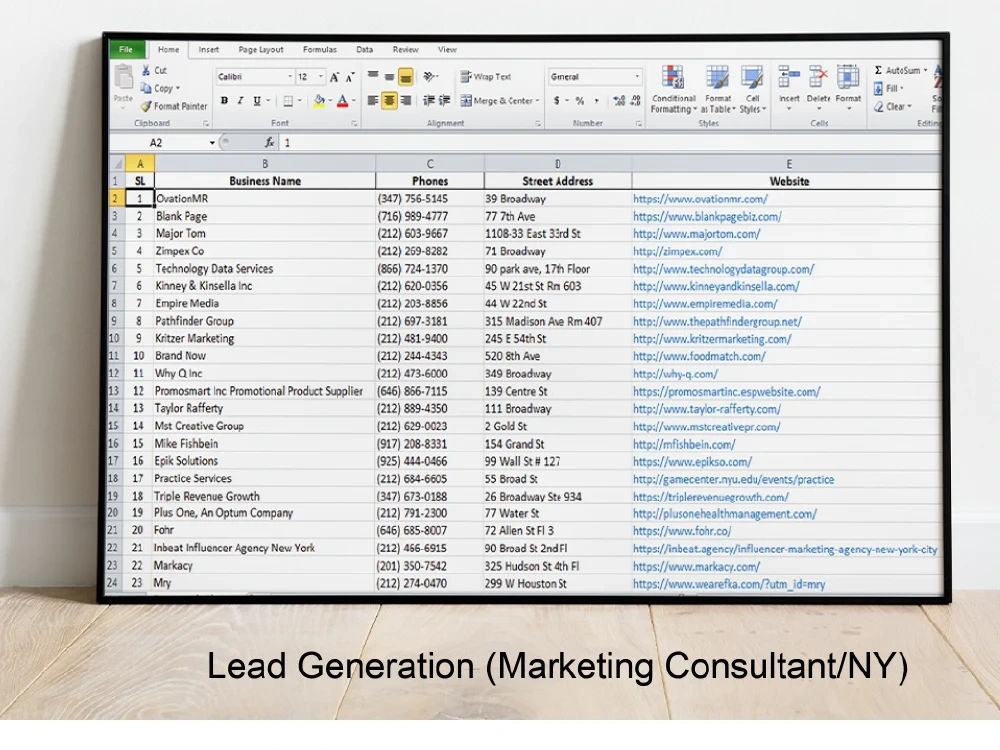Viewport: 1000px width, 750px height.
Task: Click the Paste clipboard icon
Action: (123, 78)
